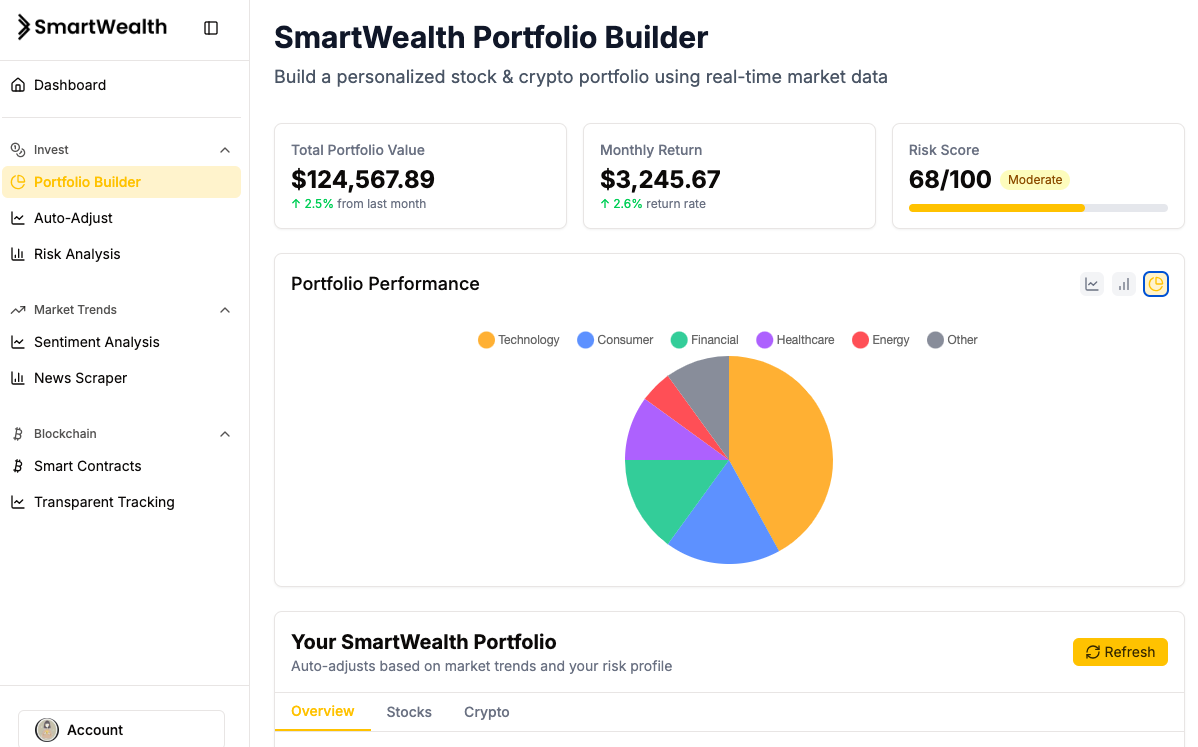Click the Account avatar image
The height and width of the screenshot is (747, 1198).
(47, 730)
